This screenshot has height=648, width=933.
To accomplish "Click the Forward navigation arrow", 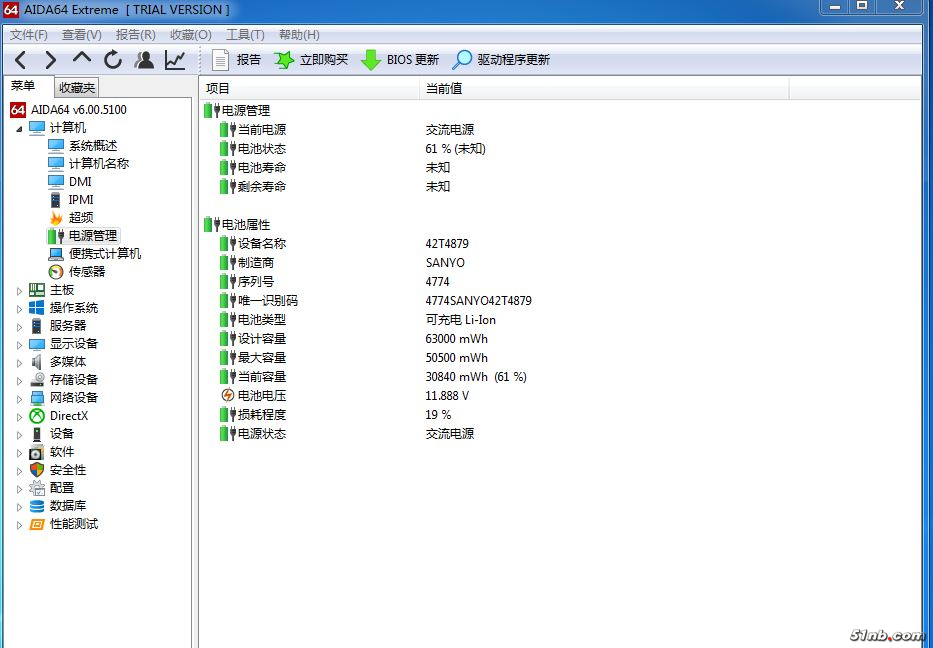I will click(50, 60).
